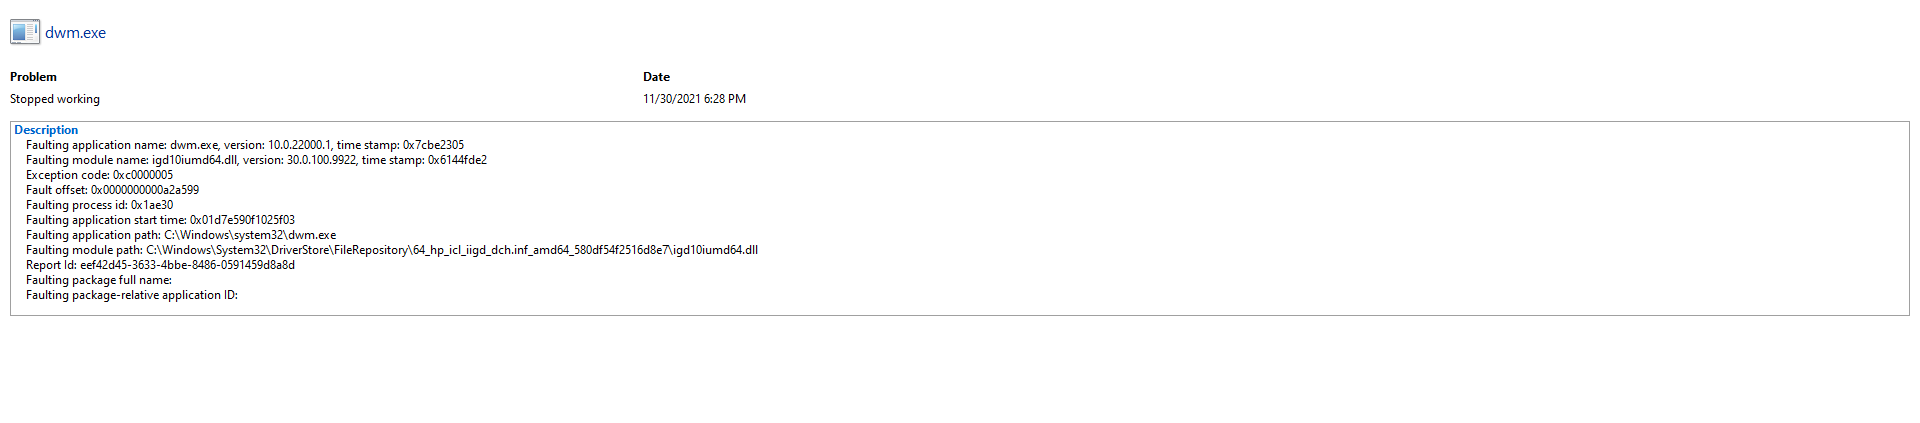Open the dwm.exe title link

tap(75, 33)
